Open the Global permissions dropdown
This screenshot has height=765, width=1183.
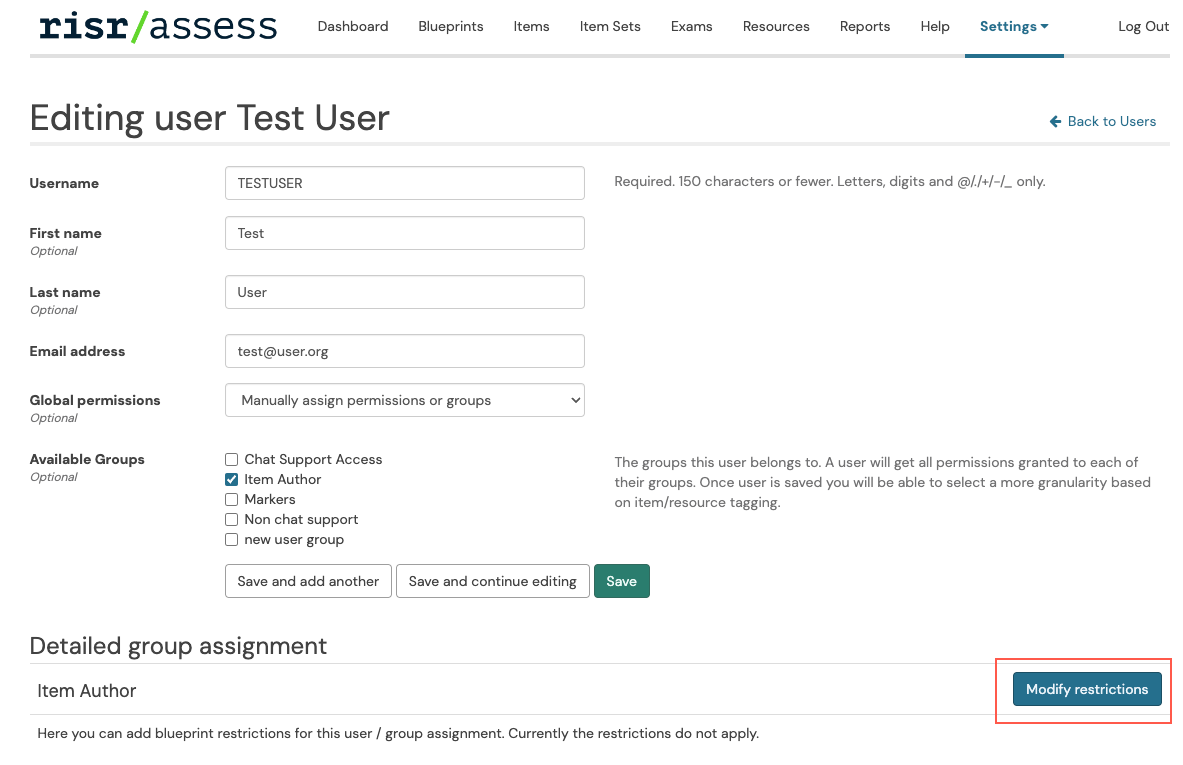[404, 399]
